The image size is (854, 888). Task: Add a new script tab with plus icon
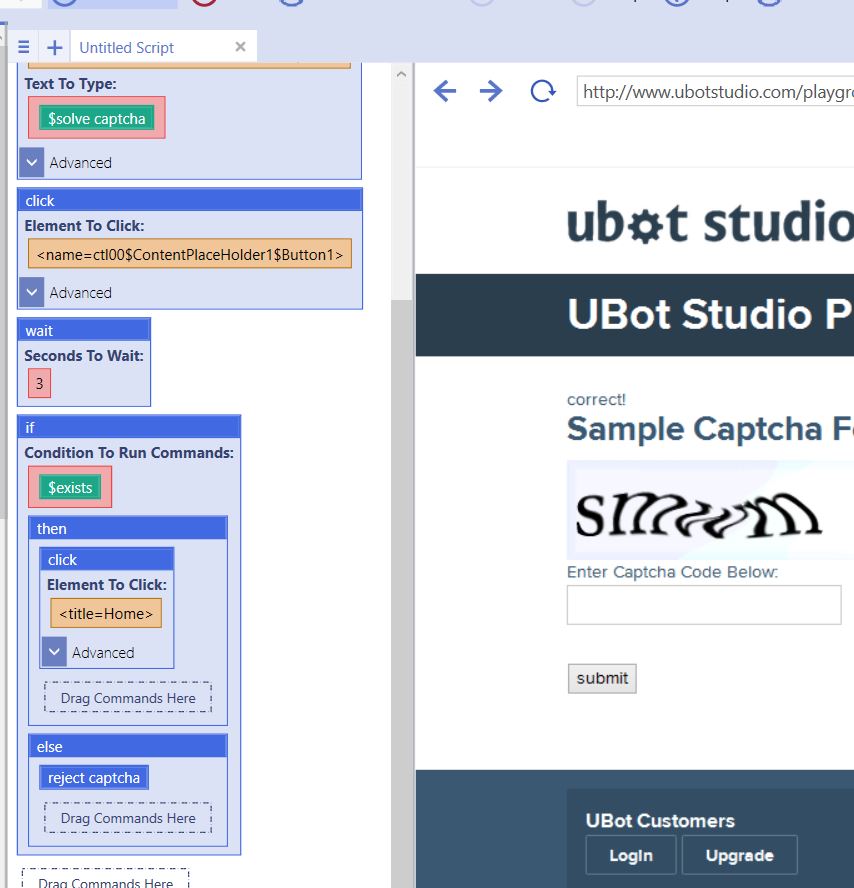tap(54, 47)
